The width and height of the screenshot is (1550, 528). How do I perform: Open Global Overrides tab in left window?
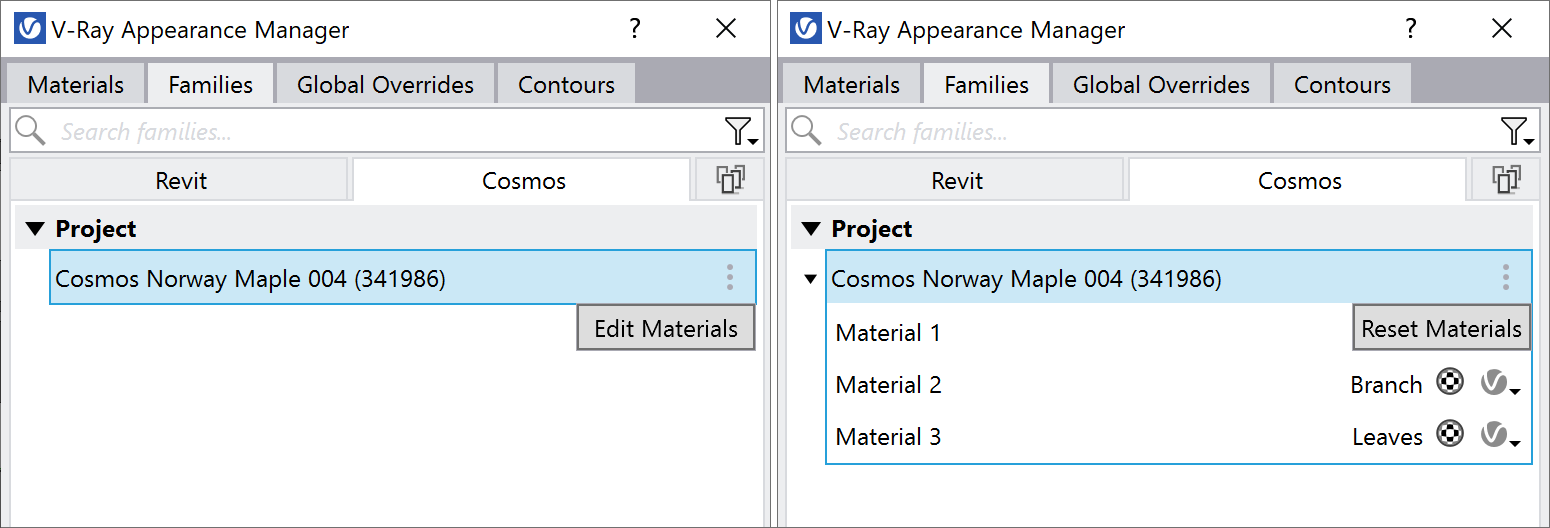pos(385,84)
